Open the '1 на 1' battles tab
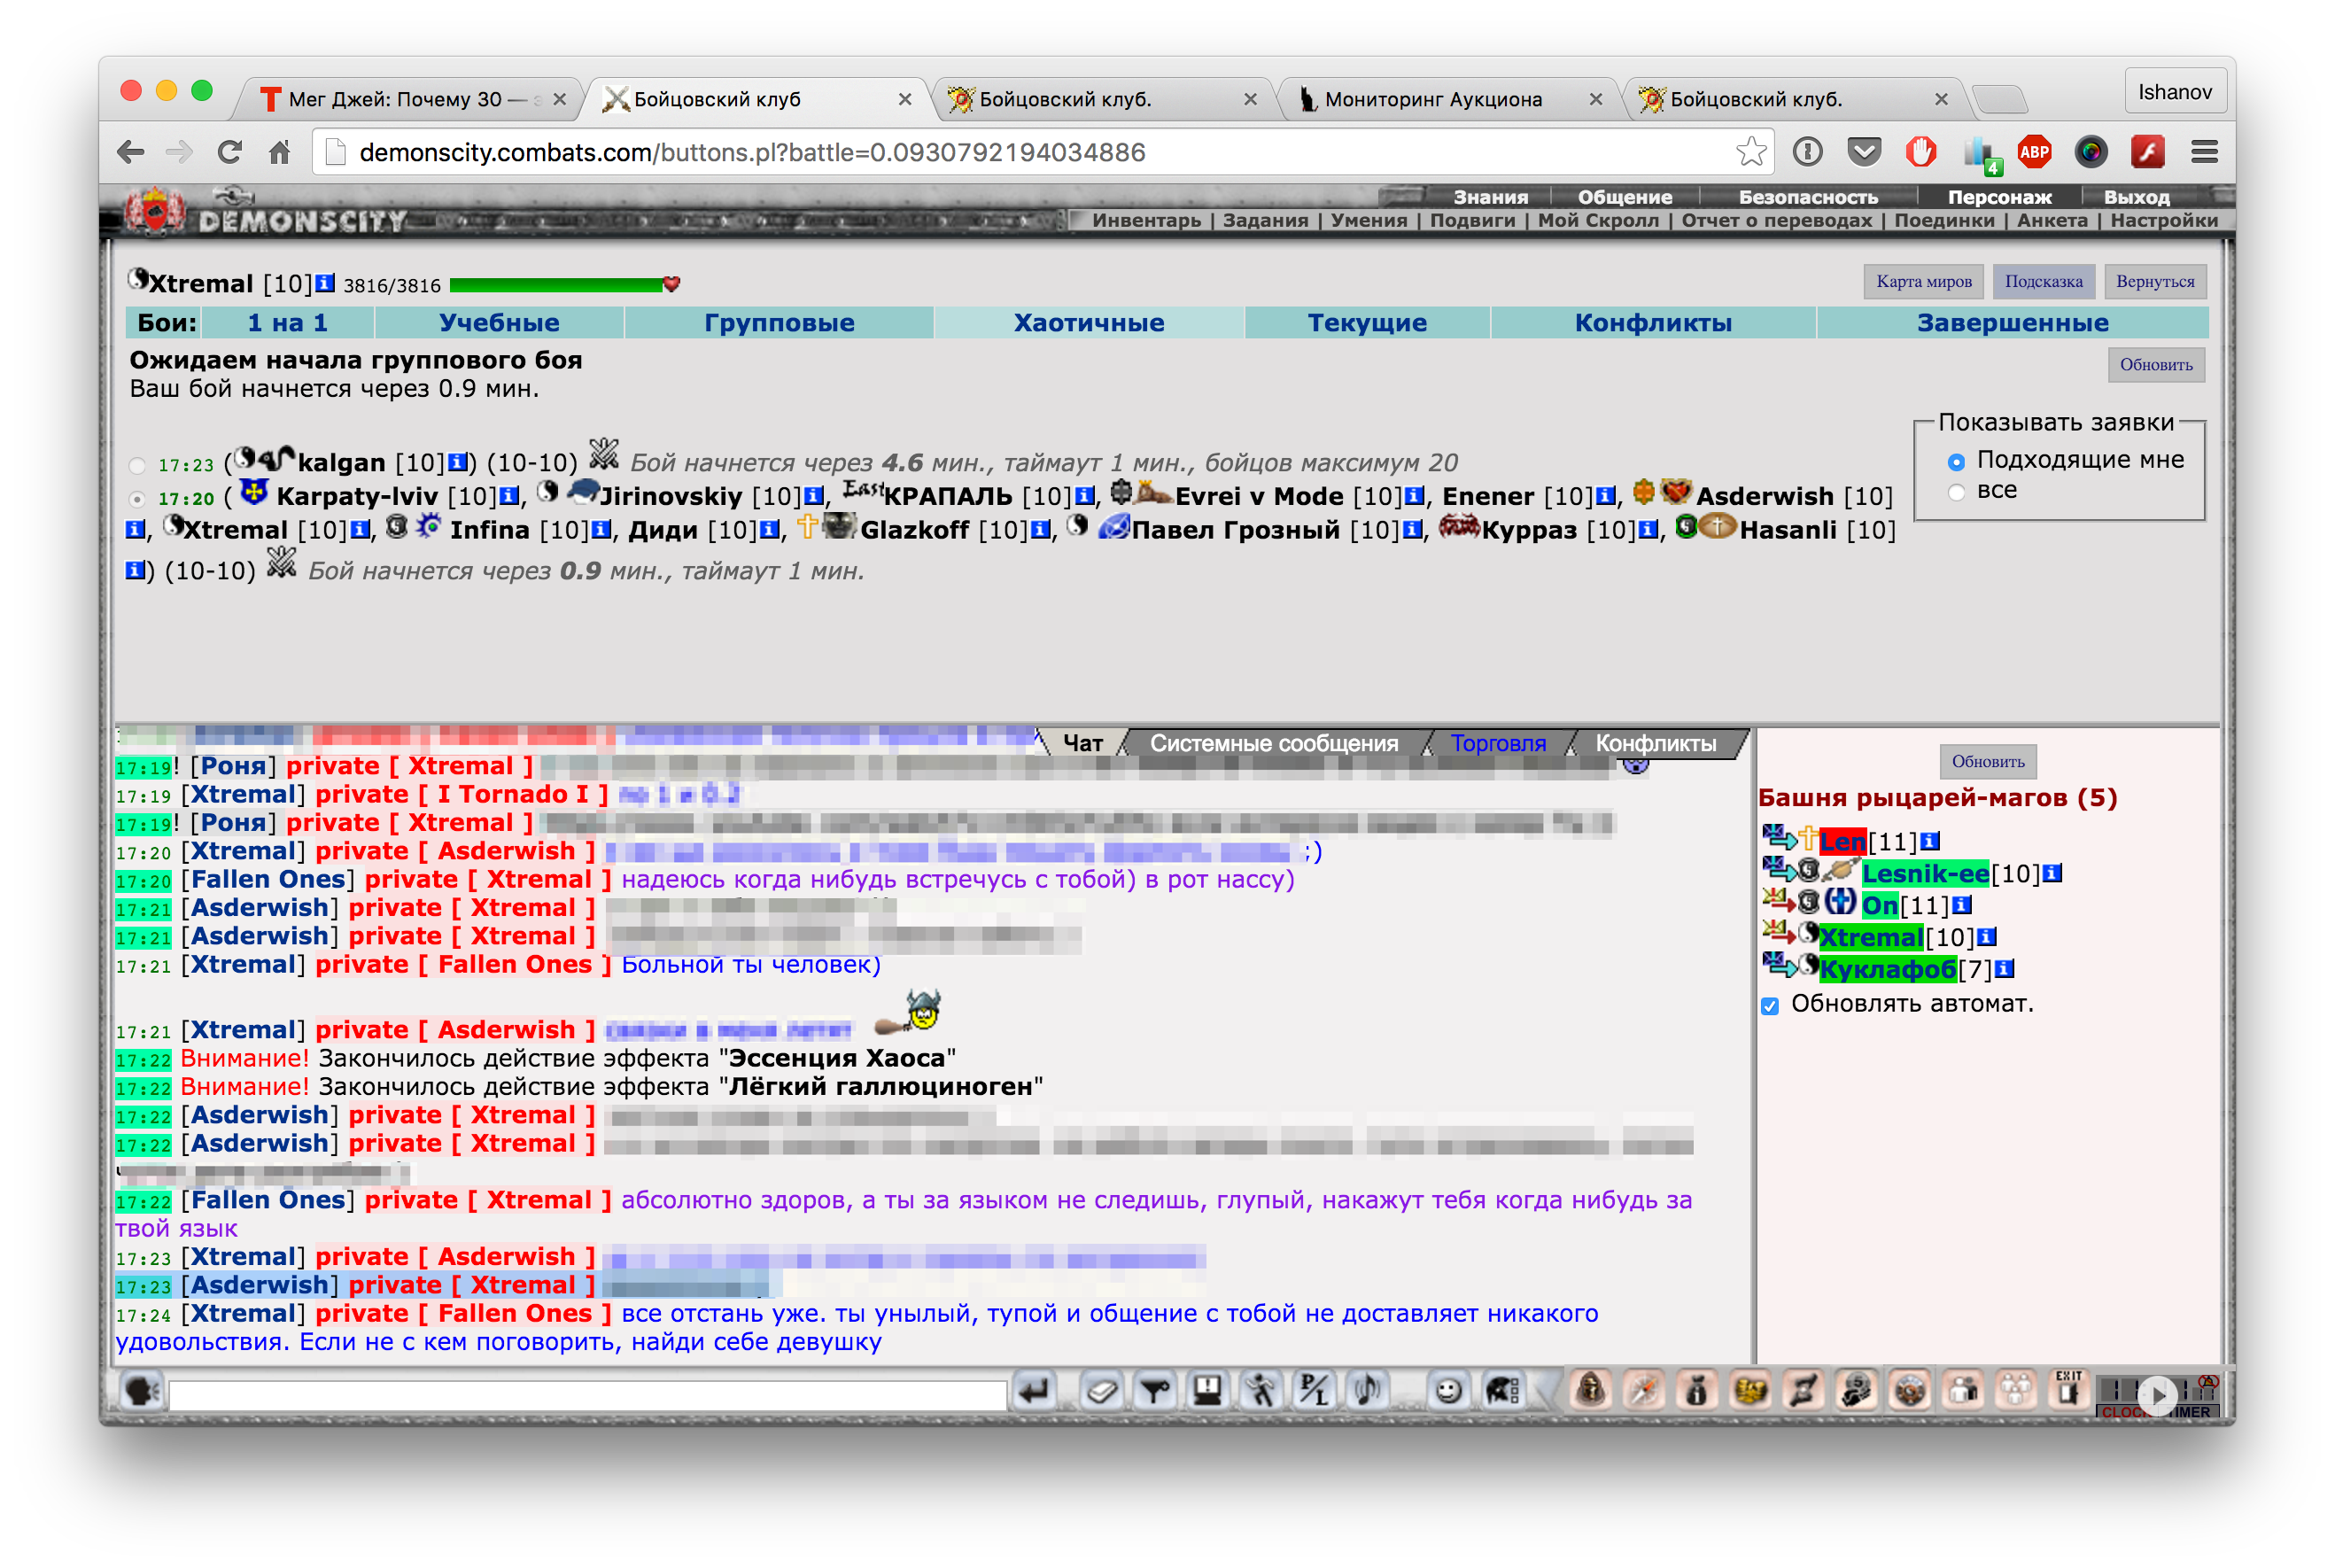 pyautogui.click(x=288, y=323)
